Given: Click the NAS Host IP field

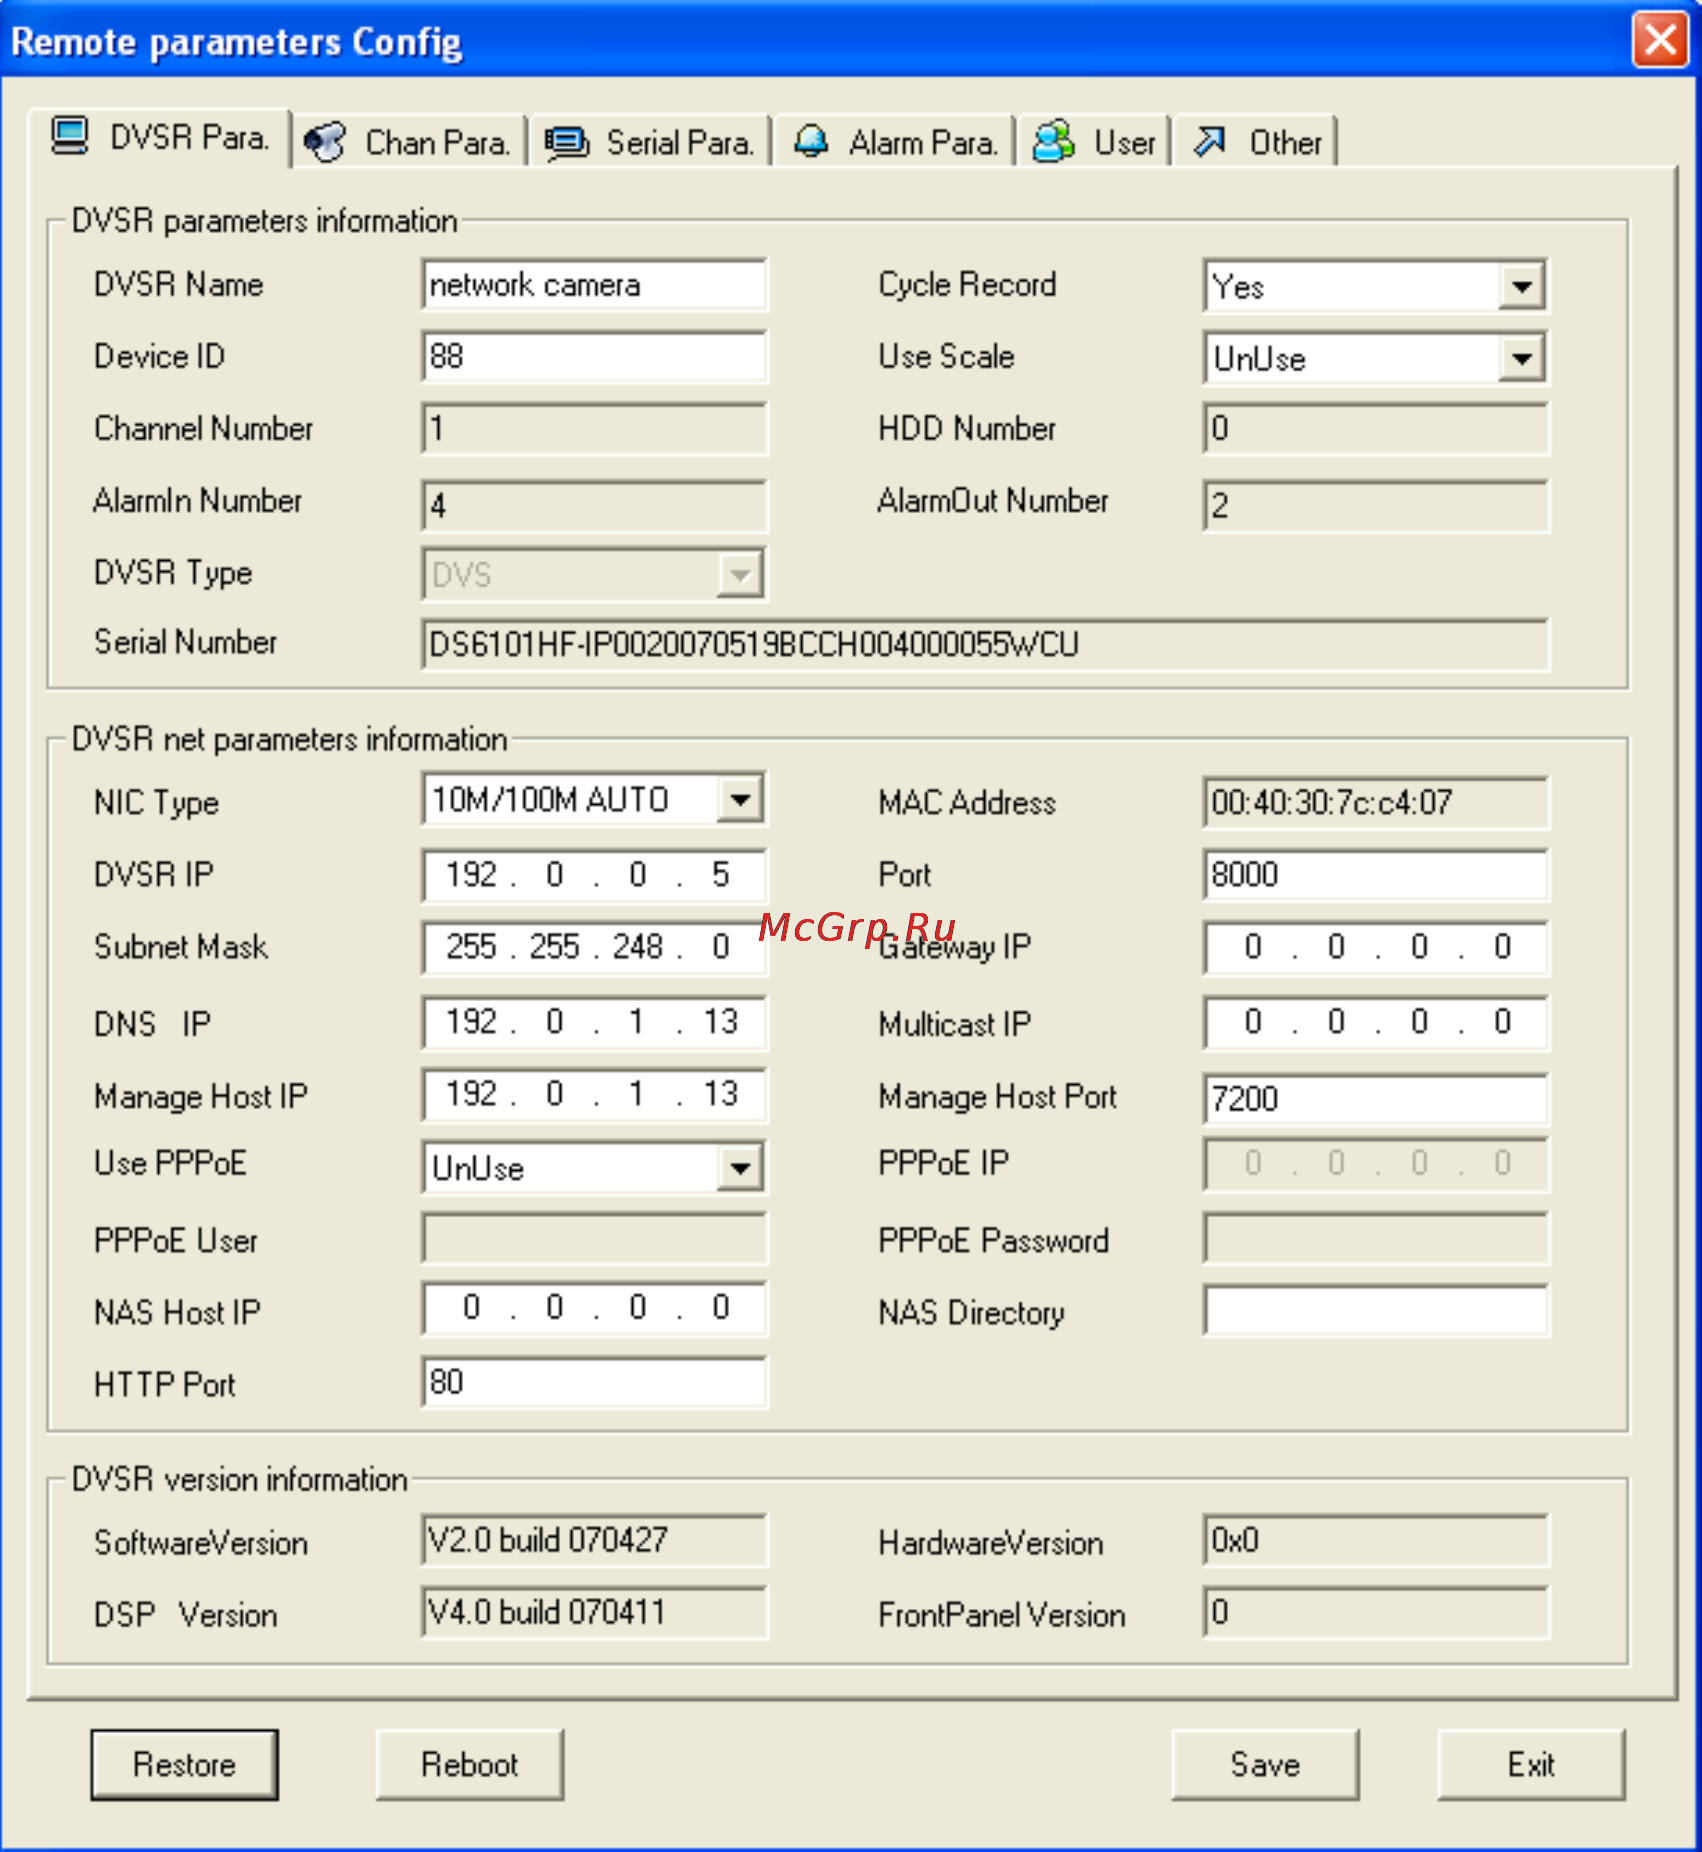Looking at the screenshot, I should coord(594,1308).
